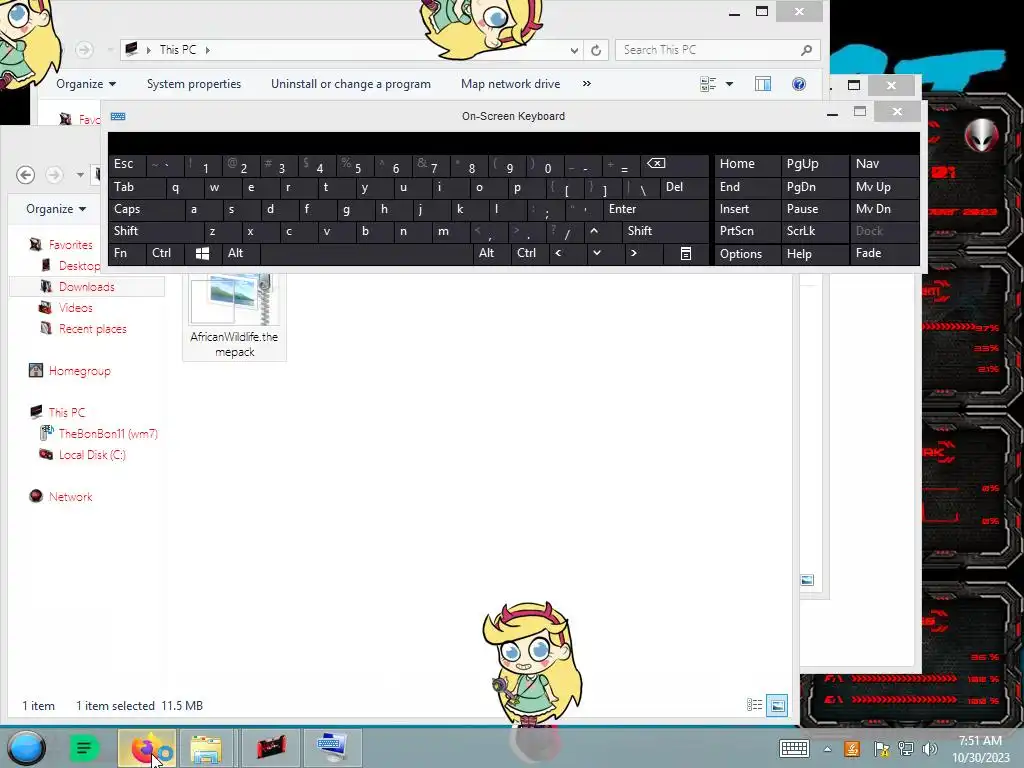The height and width of the screenshot is (768, 1024).
Task: Open recent locations dropdown in Downloads window
Action: click(80, 175)
